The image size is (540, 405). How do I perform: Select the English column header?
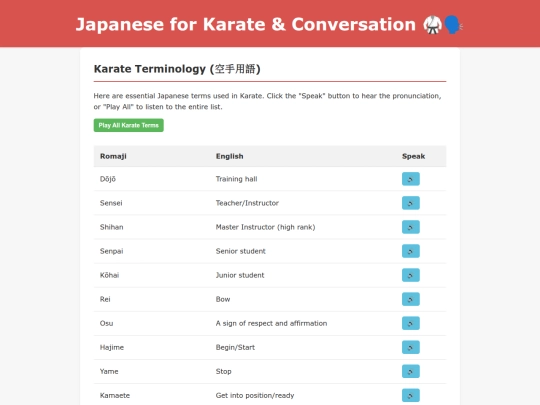click(x=229, y=156)
